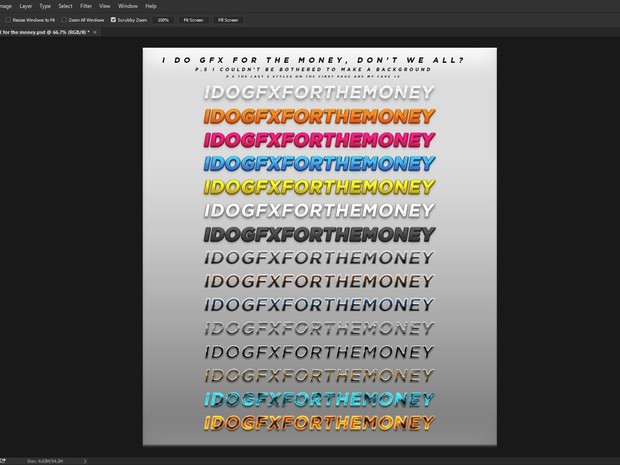Open the Help menu
The width and height of the screenshot is (620, 465).
tap(151, 6)
